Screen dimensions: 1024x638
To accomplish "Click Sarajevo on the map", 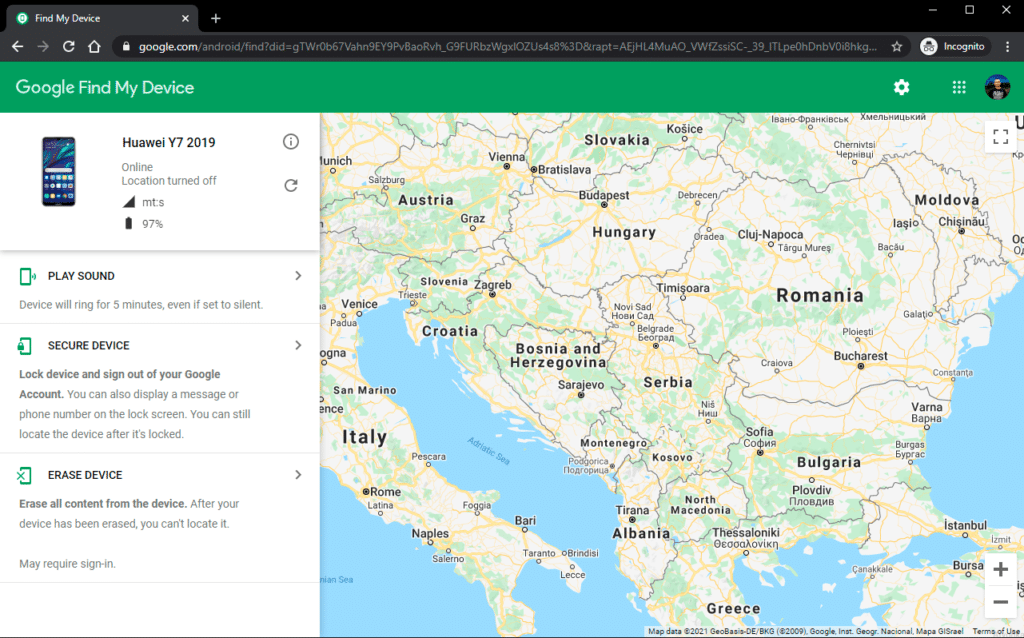I will 581,385.
